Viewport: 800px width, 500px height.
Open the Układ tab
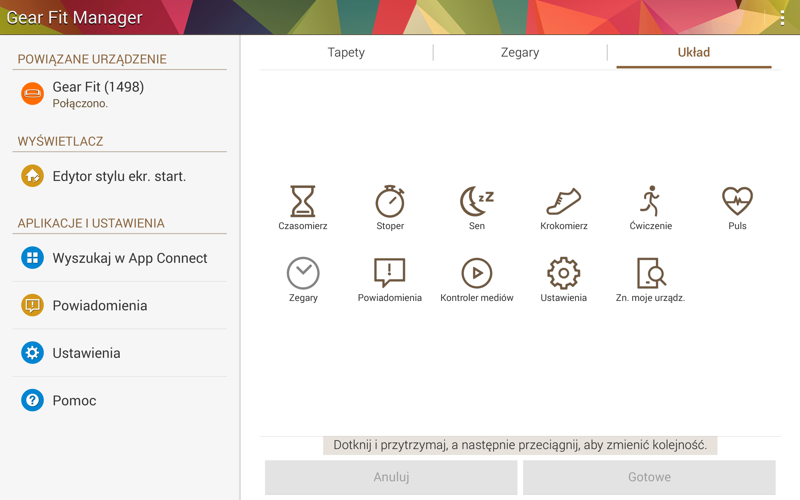[x=693, y=52]
